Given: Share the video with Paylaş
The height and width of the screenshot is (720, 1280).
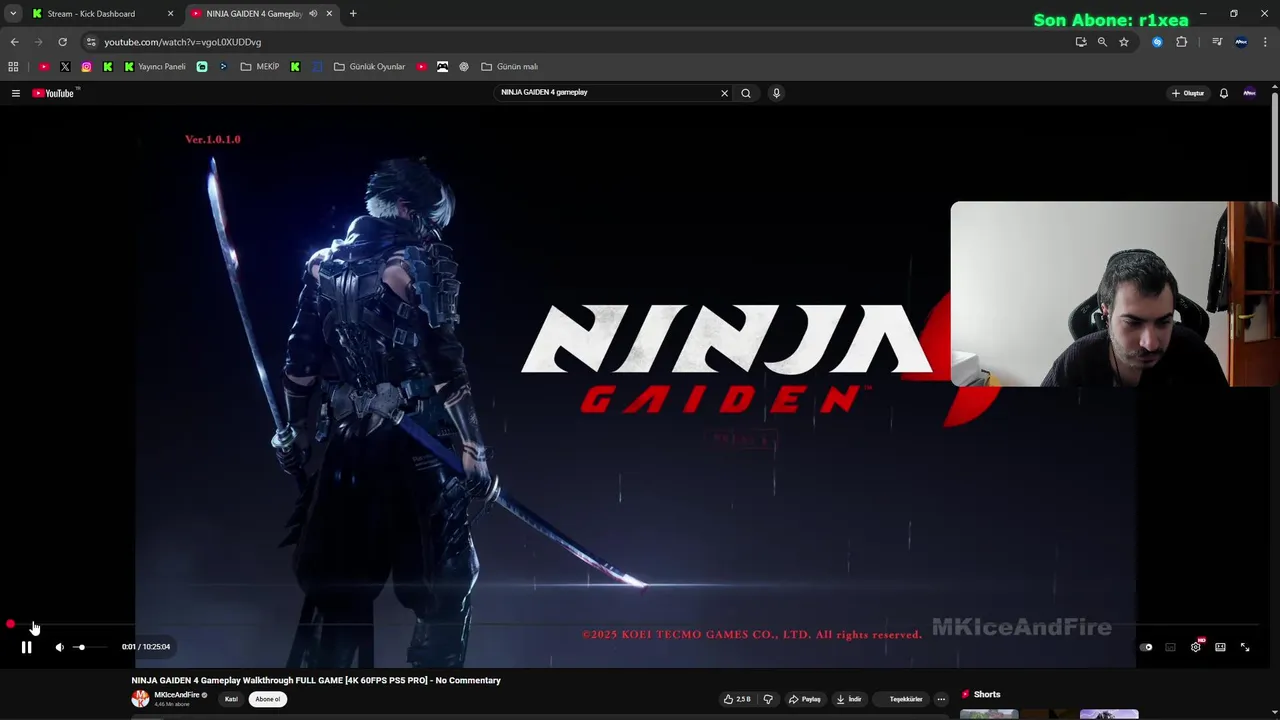Looking at the screenshot, I should tap(805, 699).
